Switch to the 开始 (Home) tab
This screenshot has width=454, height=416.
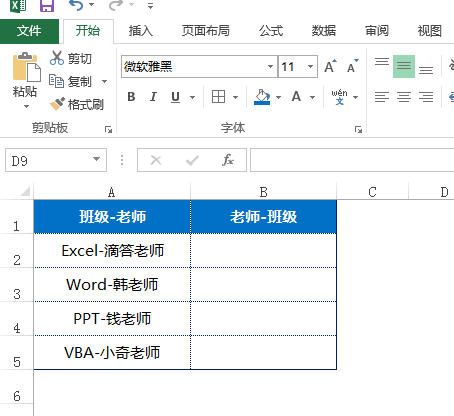[x=88, y=31]
